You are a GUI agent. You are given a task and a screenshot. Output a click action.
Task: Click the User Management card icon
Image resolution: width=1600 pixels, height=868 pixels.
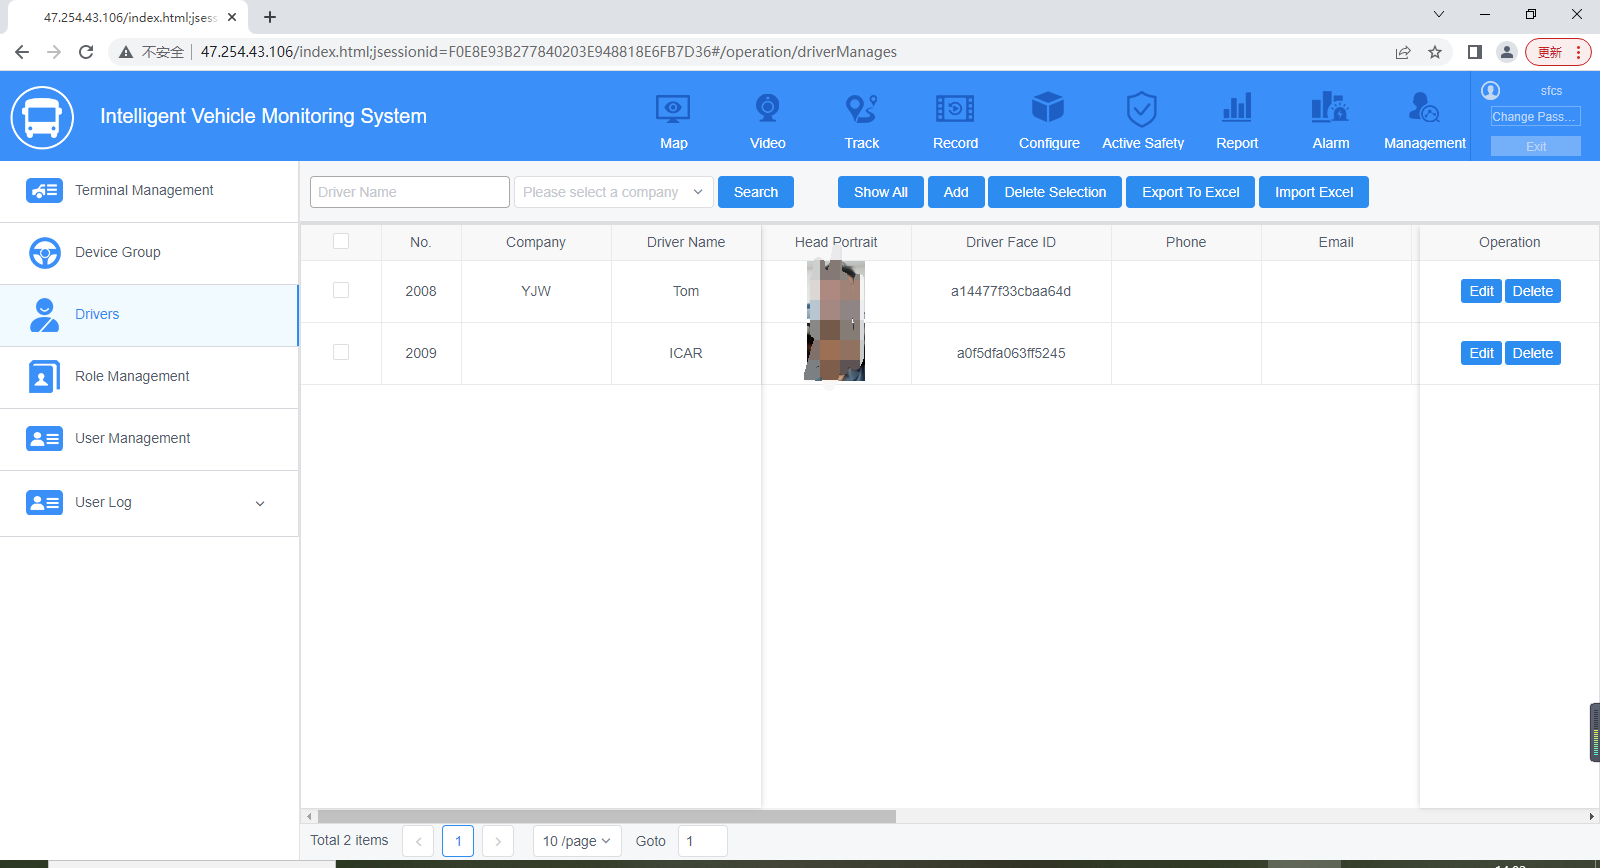pos(45,439)
